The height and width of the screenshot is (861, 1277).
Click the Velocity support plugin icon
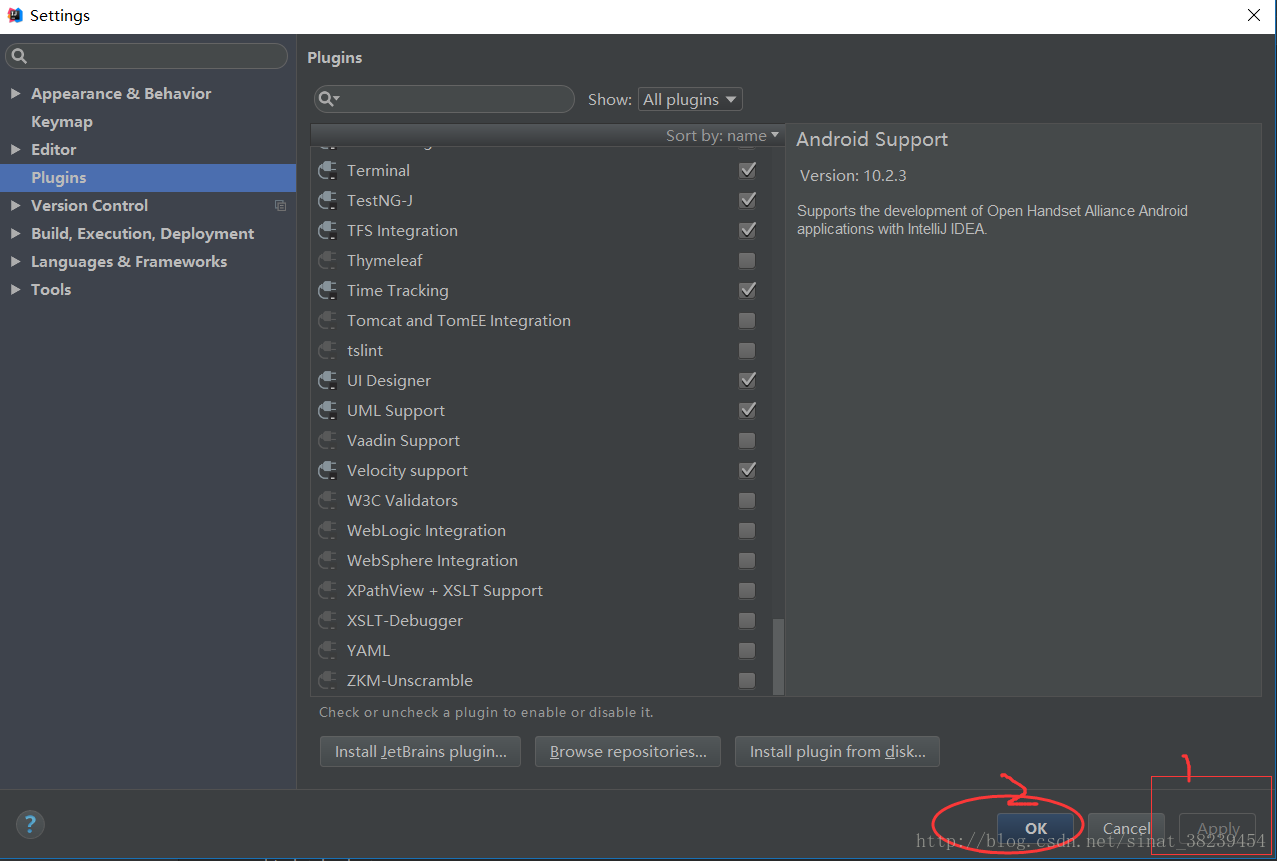327,471
